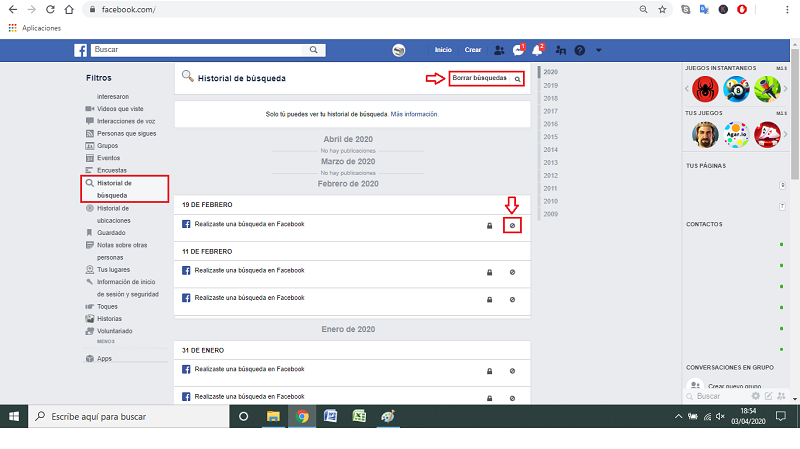Open the spider solitaire instant game
Viewport: 800px width, 449px height.
pyautogui.click(x=705, y=89)
